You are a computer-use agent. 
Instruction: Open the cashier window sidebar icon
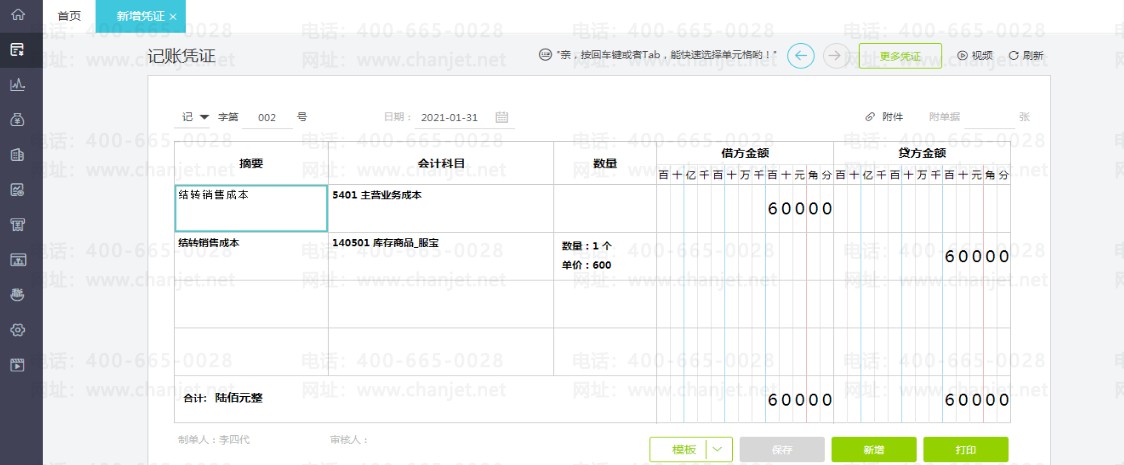[18, 259]
